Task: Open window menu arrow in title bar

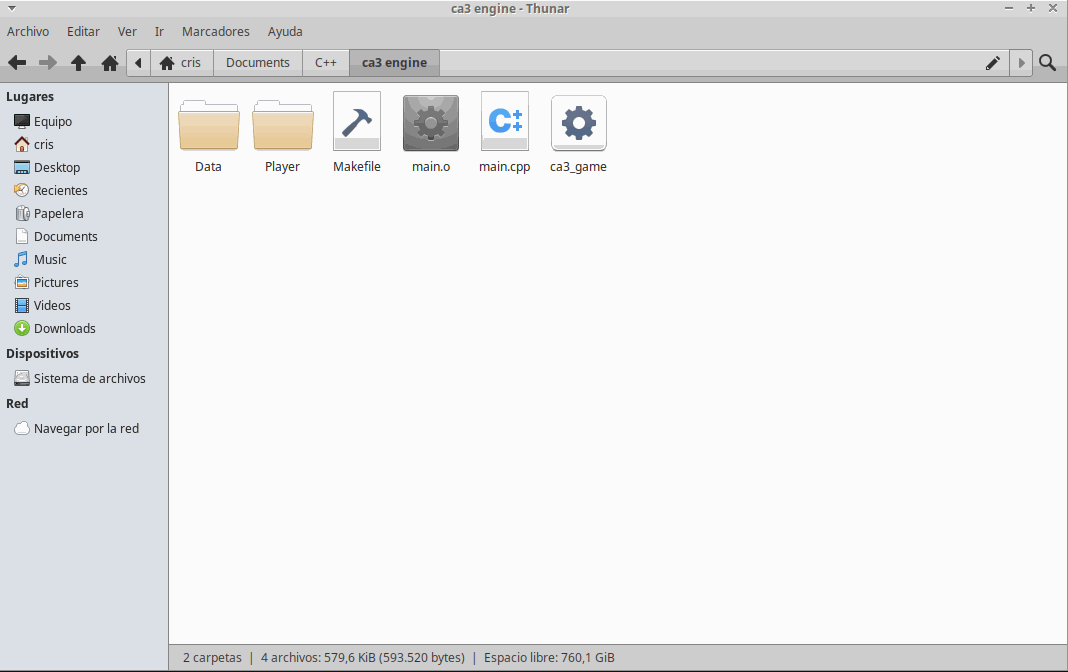Action: tap(12, 8)
